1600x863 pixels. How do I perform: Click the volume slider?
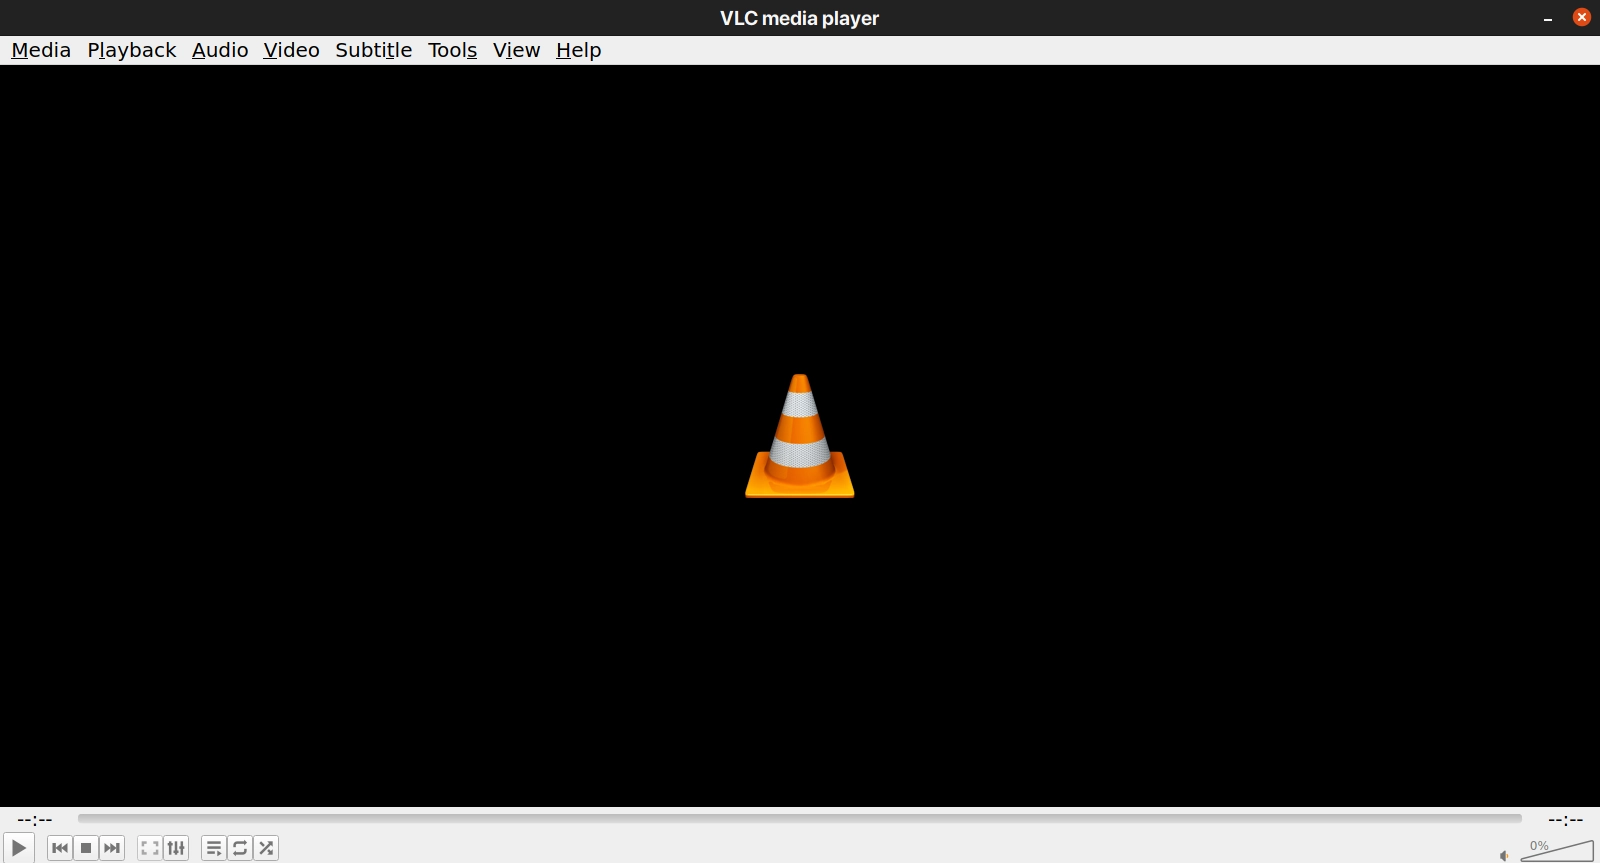[1557, 850]
